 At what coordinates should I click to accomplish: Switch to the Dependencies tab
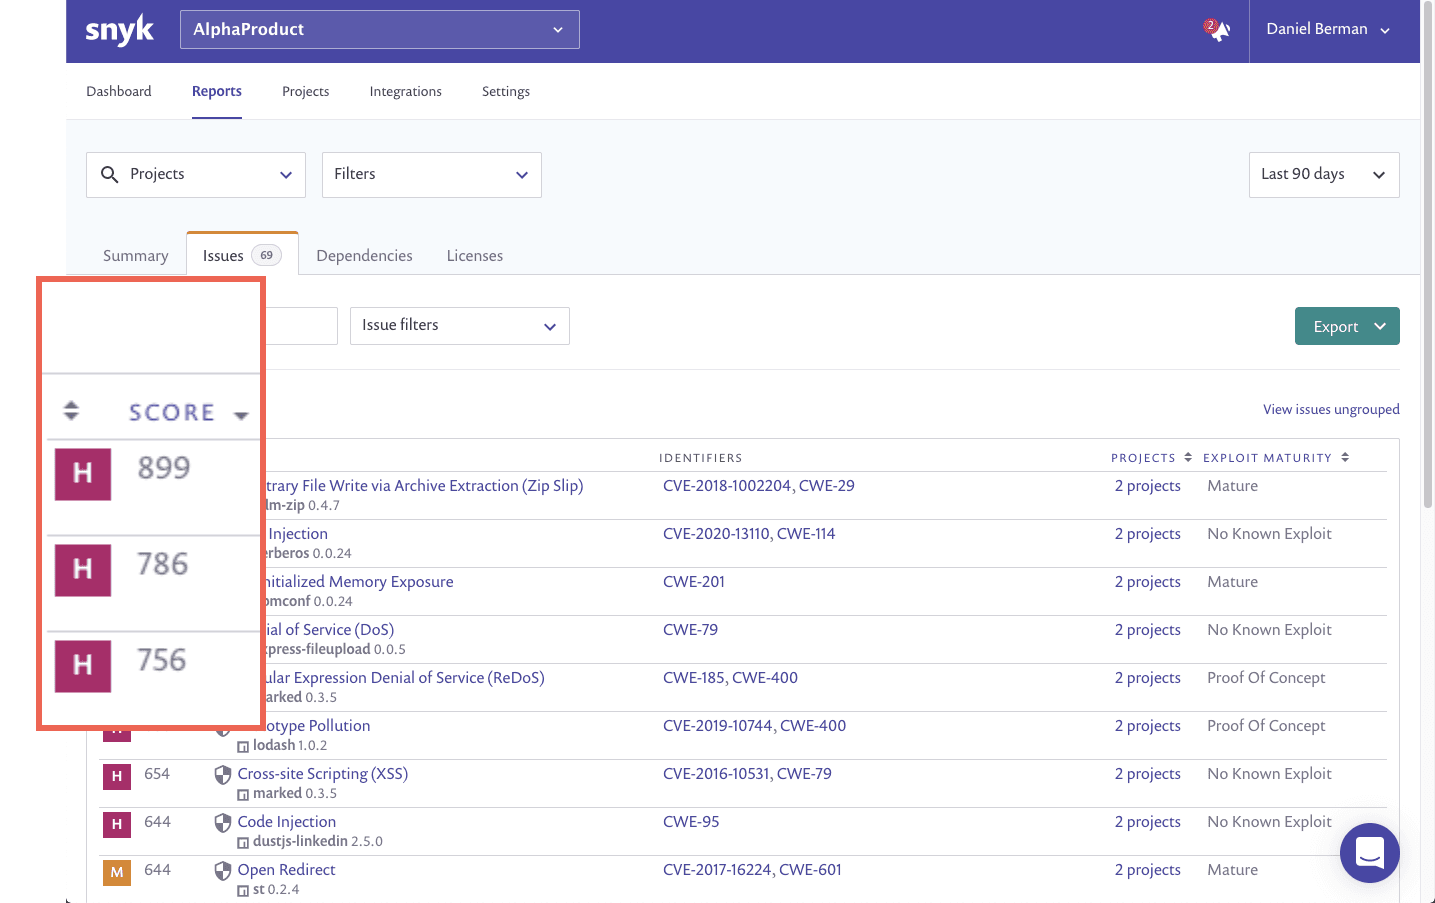[x=364, y=256]
